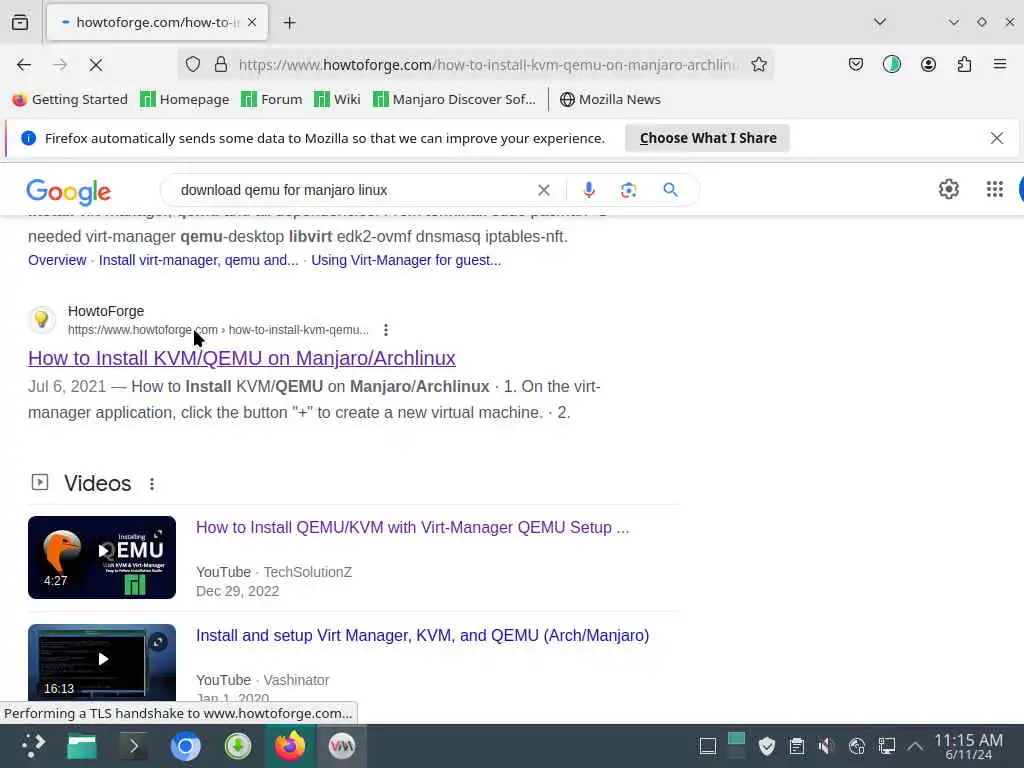This screenshot has width=1024, height=768.
Task: Open Virtual Machine Manager taskbar icon
Action: click(x=342, y=746)
